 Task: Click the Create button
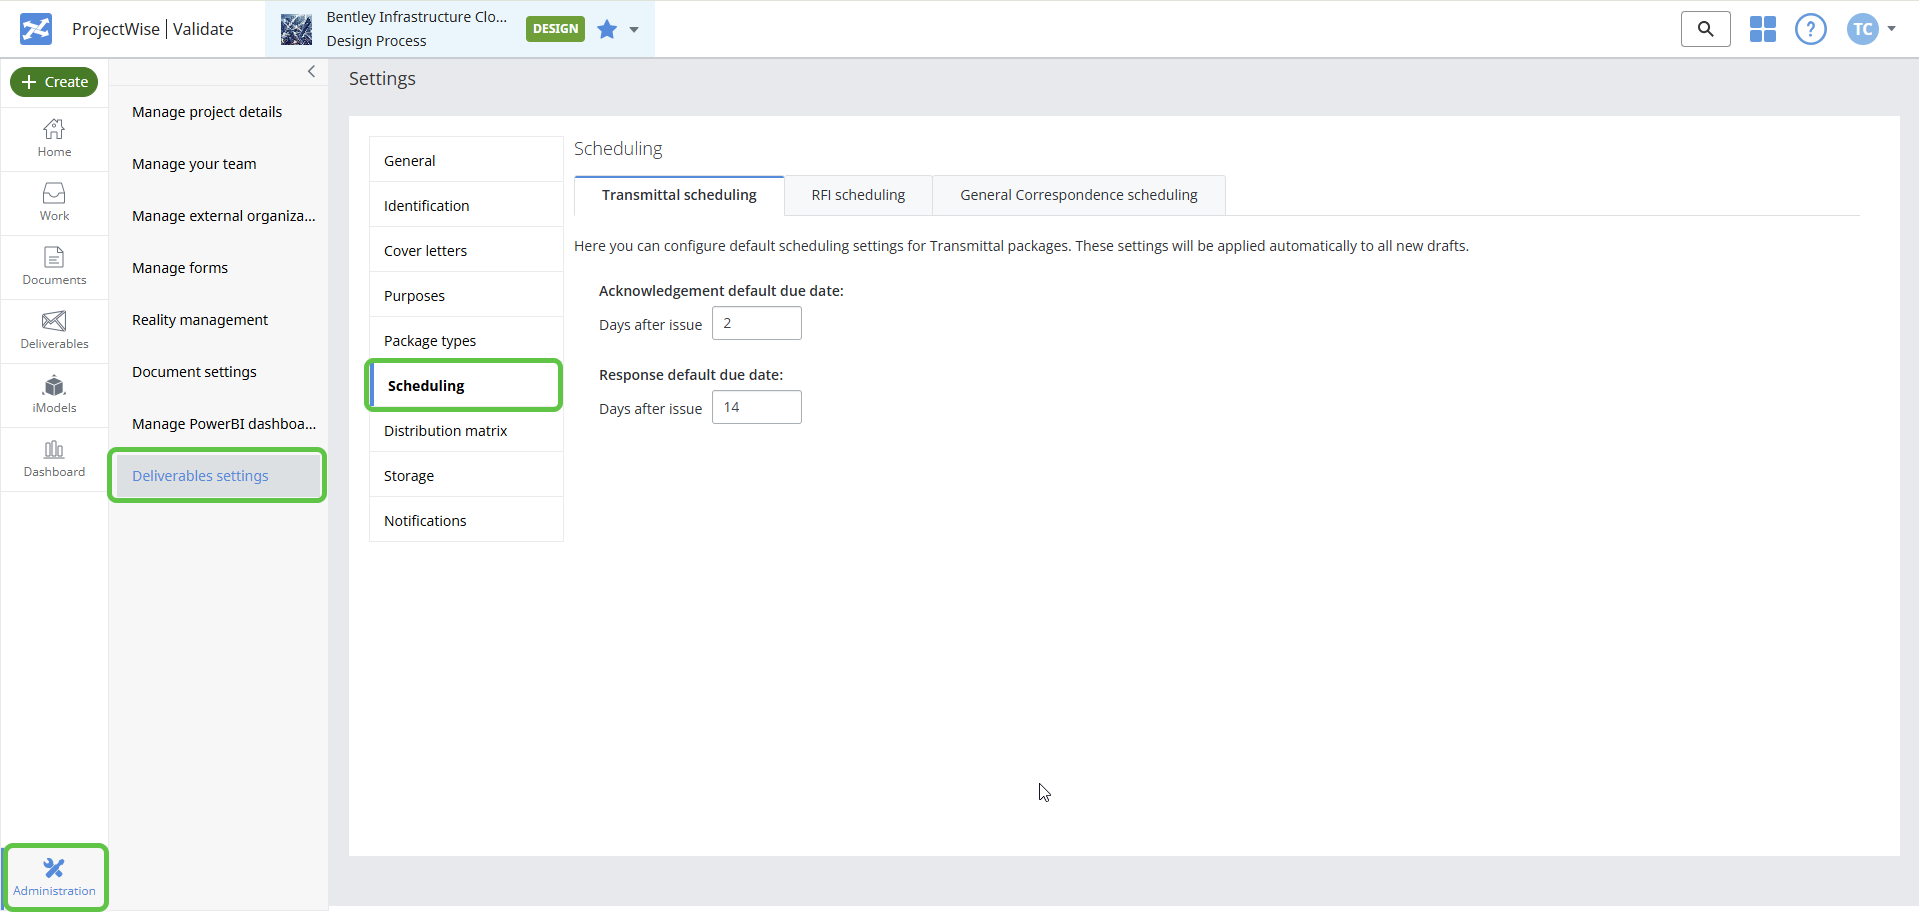click(54, 82)
